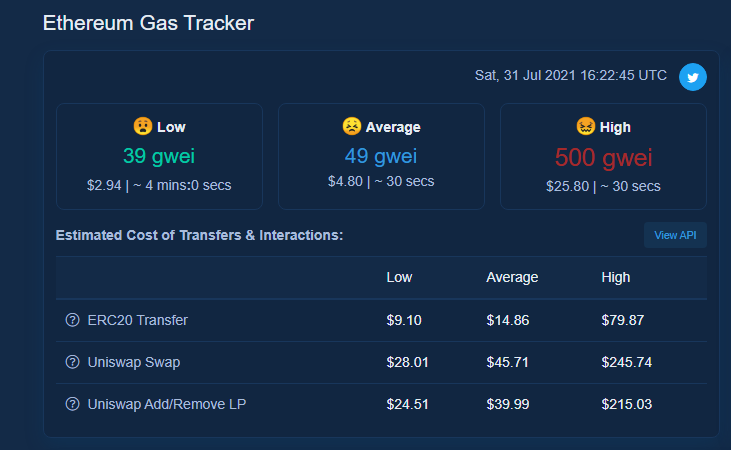Select the High 500 gwei card
This screenshot has height=450, width=731.
click(603, 156)
